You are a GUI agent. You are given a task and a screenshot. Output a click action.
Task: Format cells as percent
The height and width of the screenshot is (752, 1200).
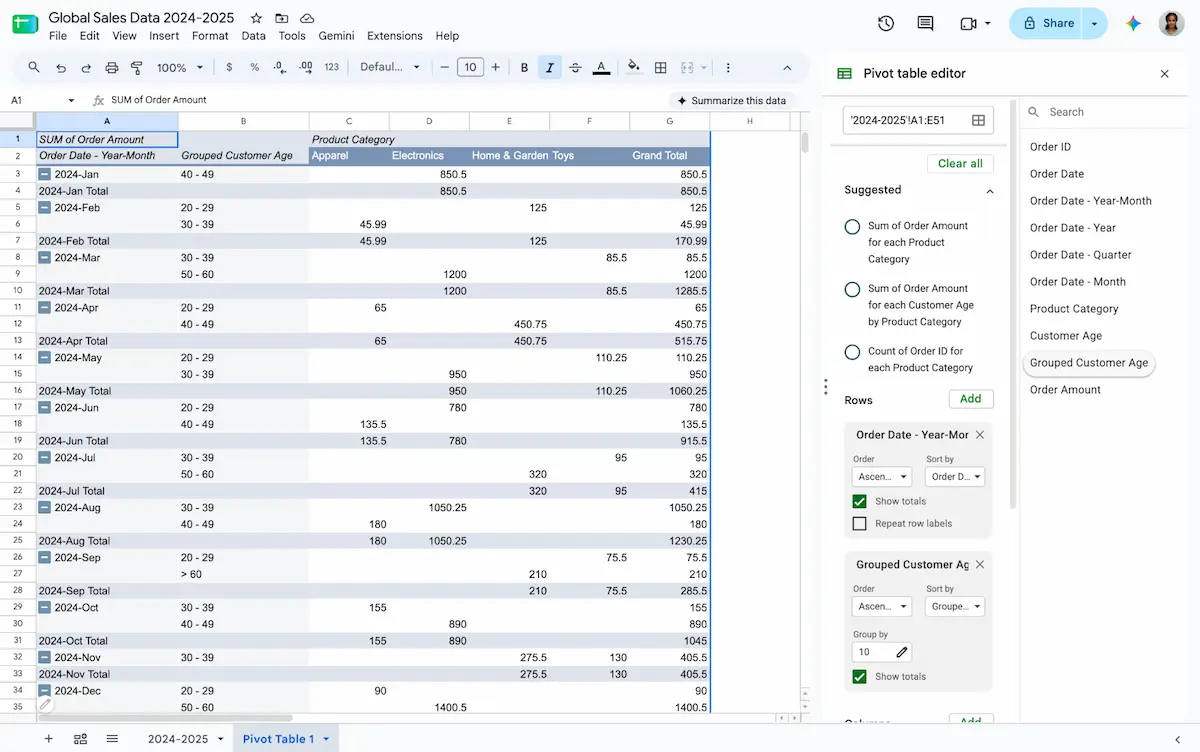(254, 67)
